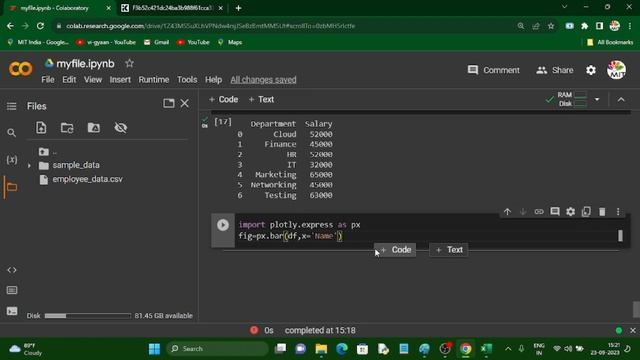Upload a file to session storage
Screen dimensions: 640x360
tap(41, 128)
